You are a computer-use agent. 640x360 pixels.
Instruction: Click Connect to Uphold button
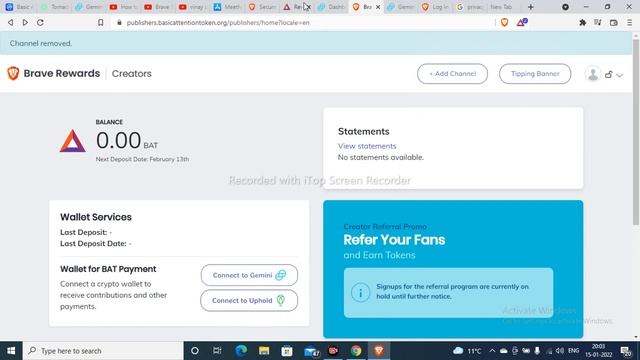pyautogui.click(x=249, y=300)
